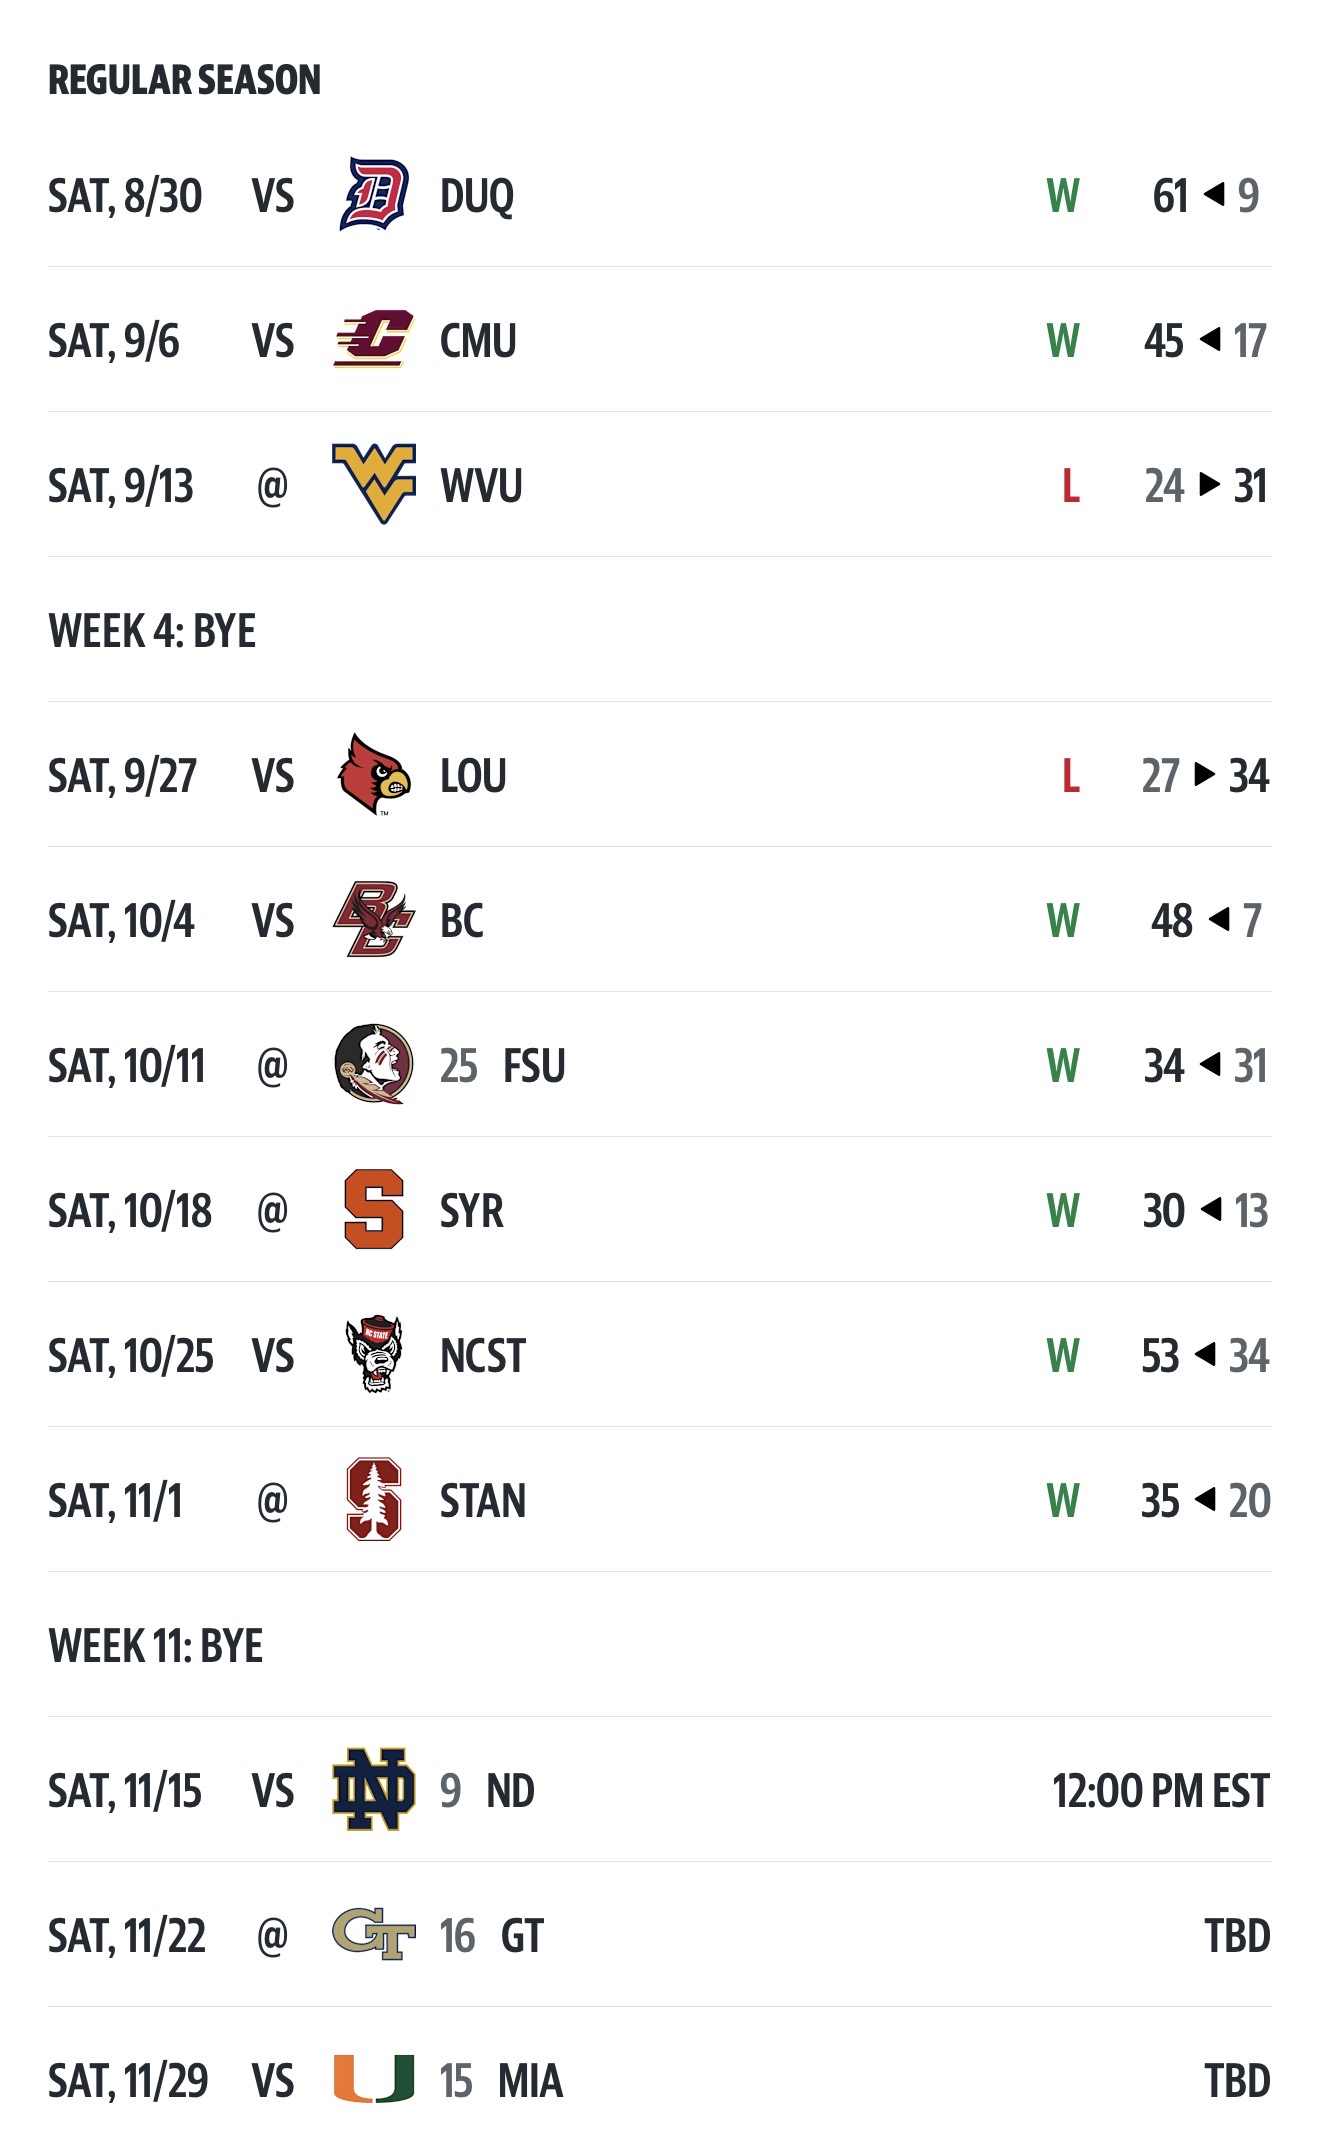Open the 35-20 win at STAN
1320x2133 pixels.
[x=1205, y=1501]
